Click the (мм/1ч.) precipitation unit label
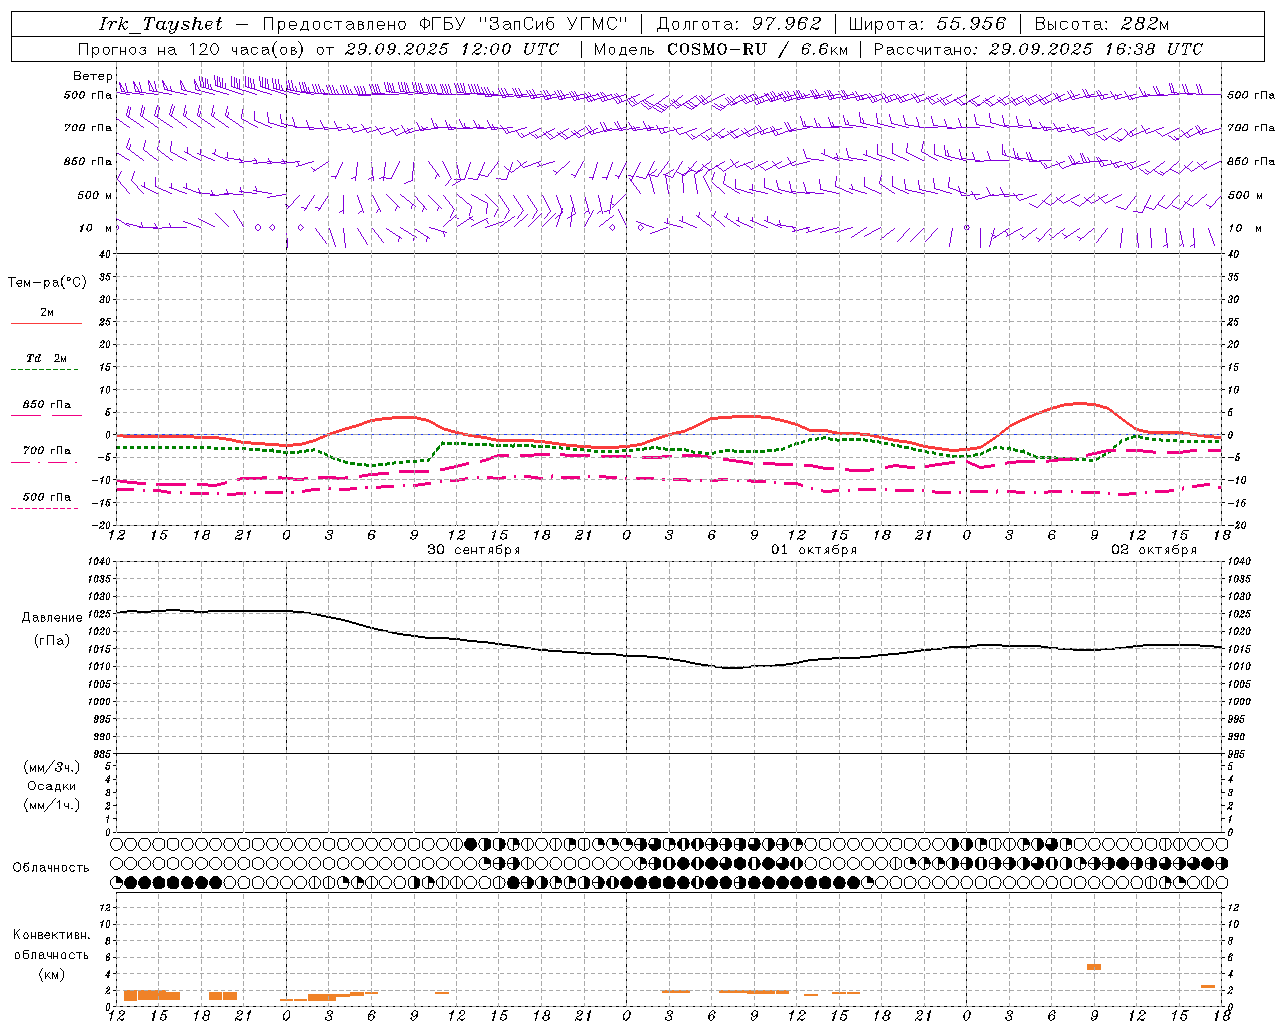The image size is (1280, 1024). [52, 805]
